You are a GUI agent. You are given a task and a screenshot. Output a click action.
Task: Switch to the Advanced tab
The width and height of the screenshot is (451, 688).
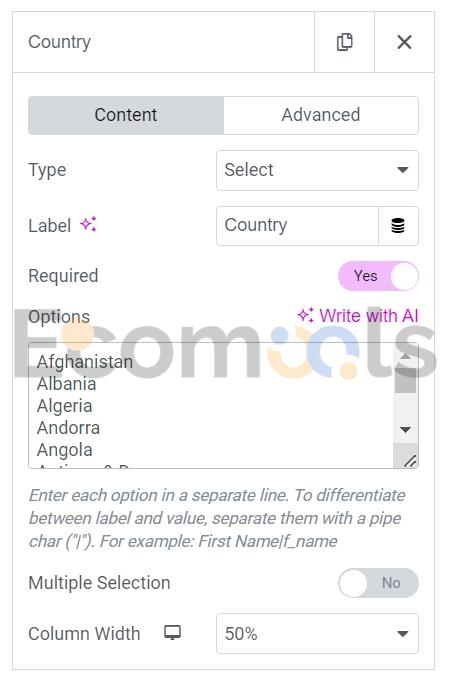(321, 115)
